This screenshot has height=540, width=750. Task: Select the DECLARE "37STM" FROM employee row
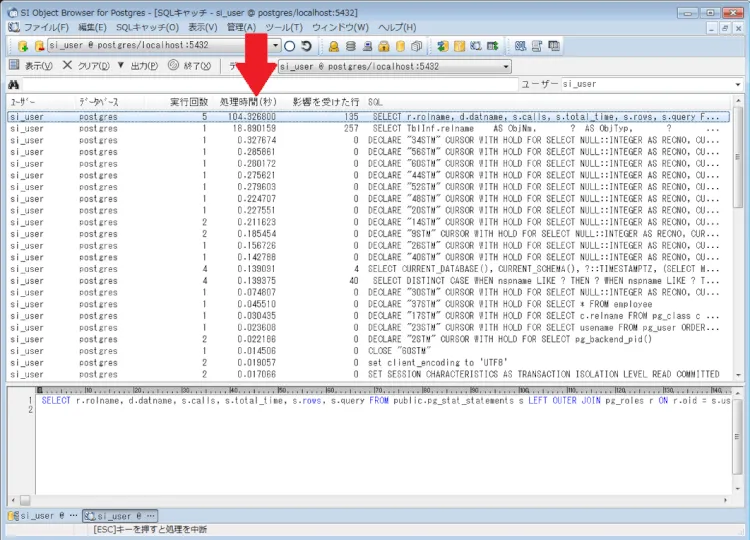tap(368, 304)
